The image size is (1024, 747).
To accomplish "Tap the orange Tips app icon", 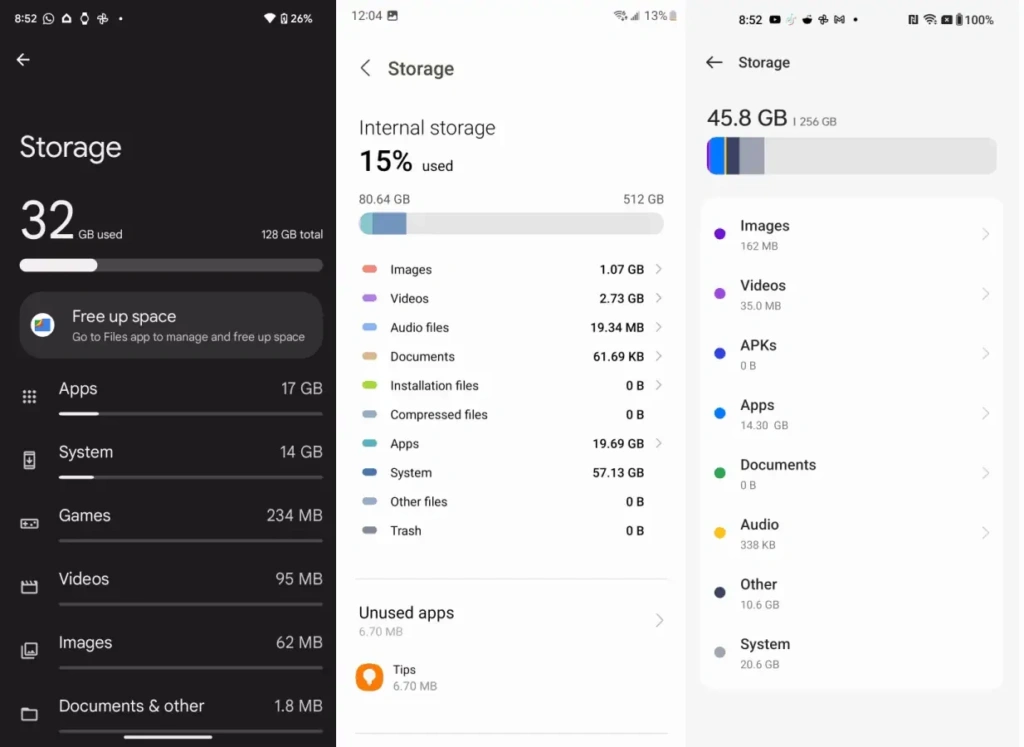I will coord(369,677).
